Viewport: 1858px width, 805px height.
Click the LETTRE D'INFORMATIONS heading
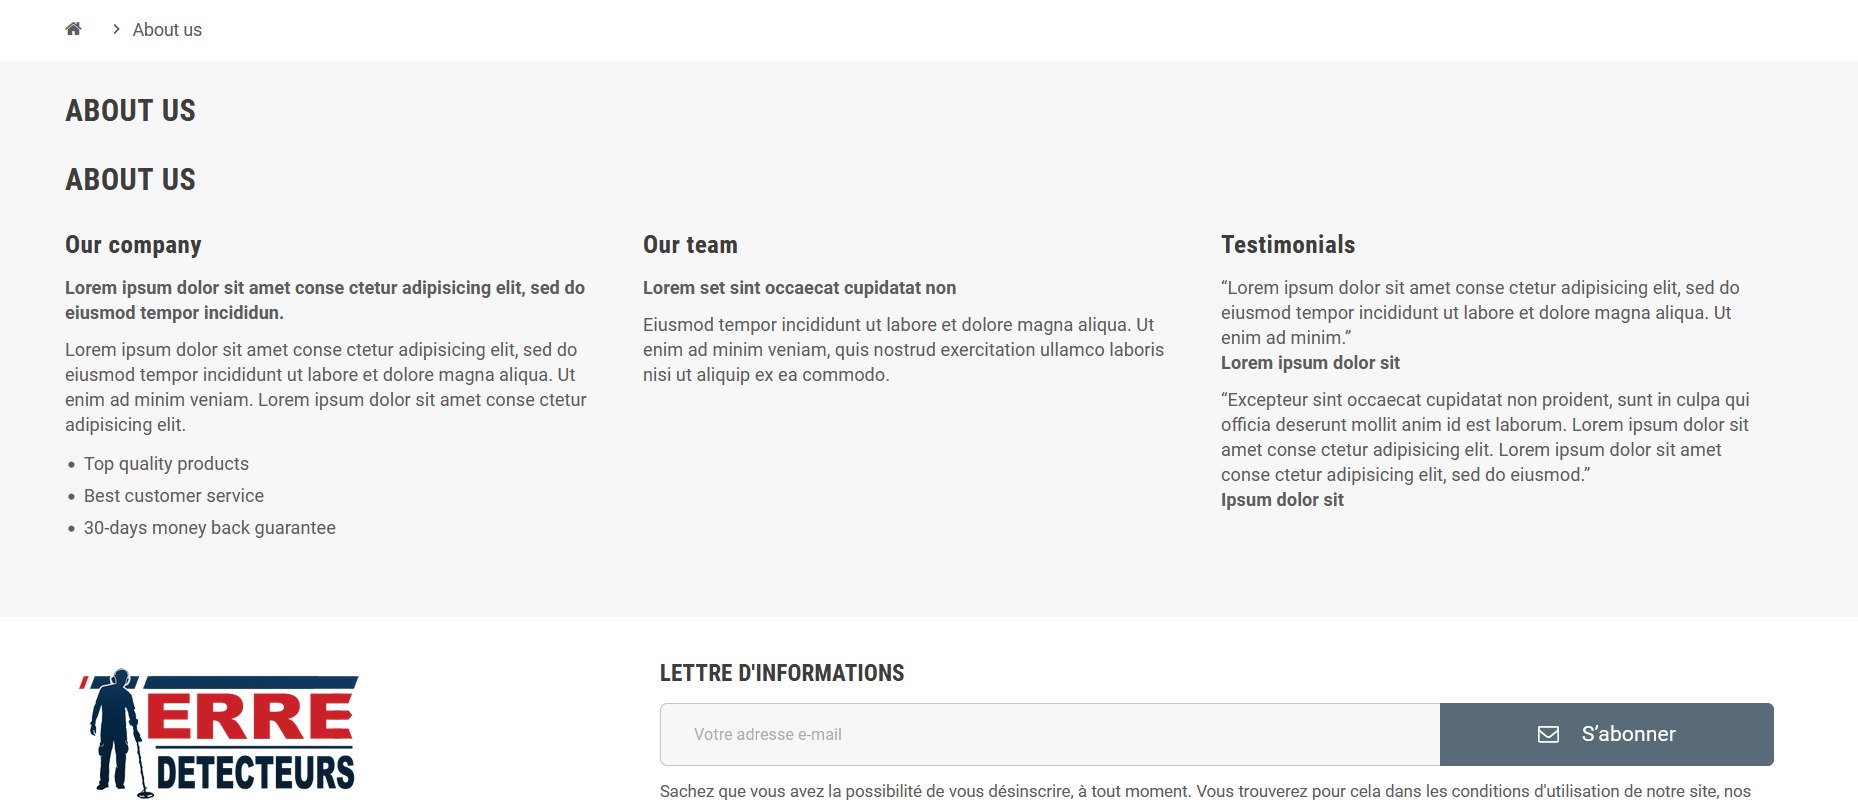tap(782, 673)
